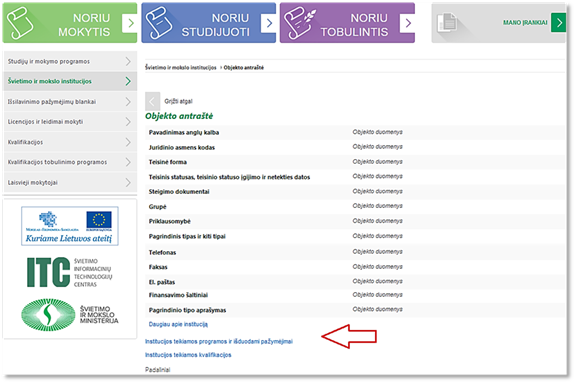The image size is (575, 383).
Task: Click the Kuriame Lietuvos ateitį EU logo
Action: coord(70,226)
